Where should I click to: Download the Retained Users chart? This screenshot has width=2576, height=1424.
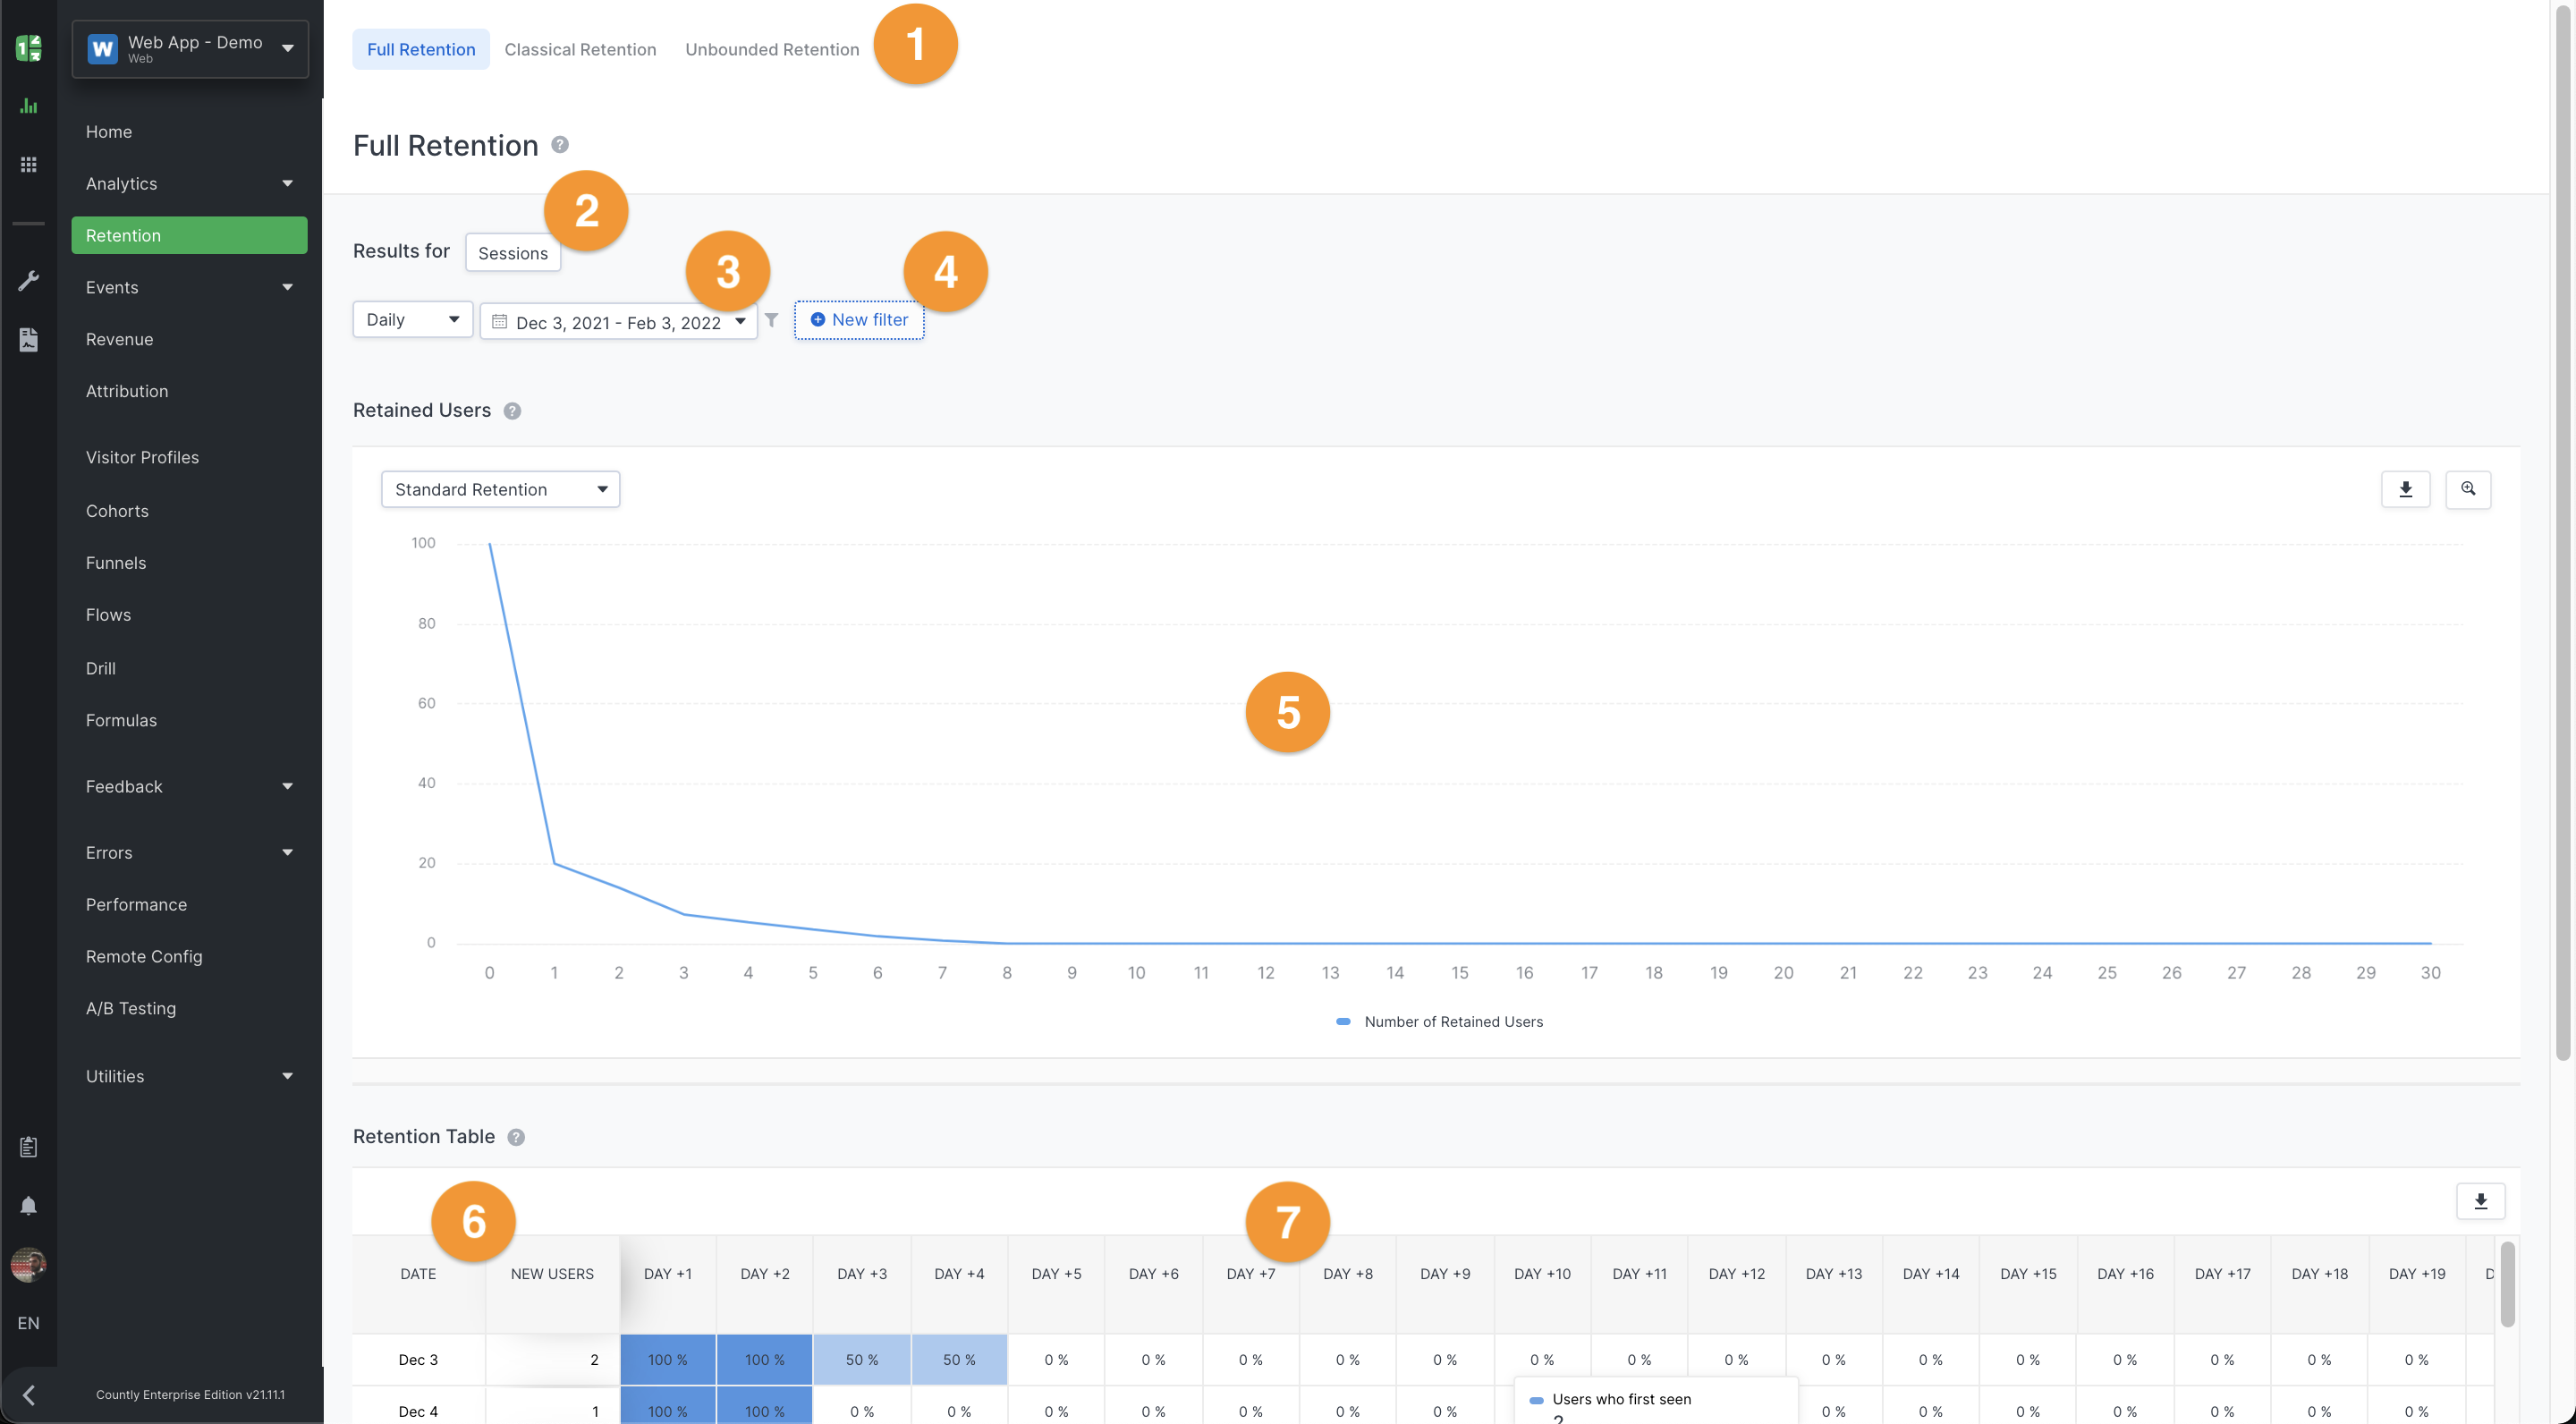point(2405,489)
